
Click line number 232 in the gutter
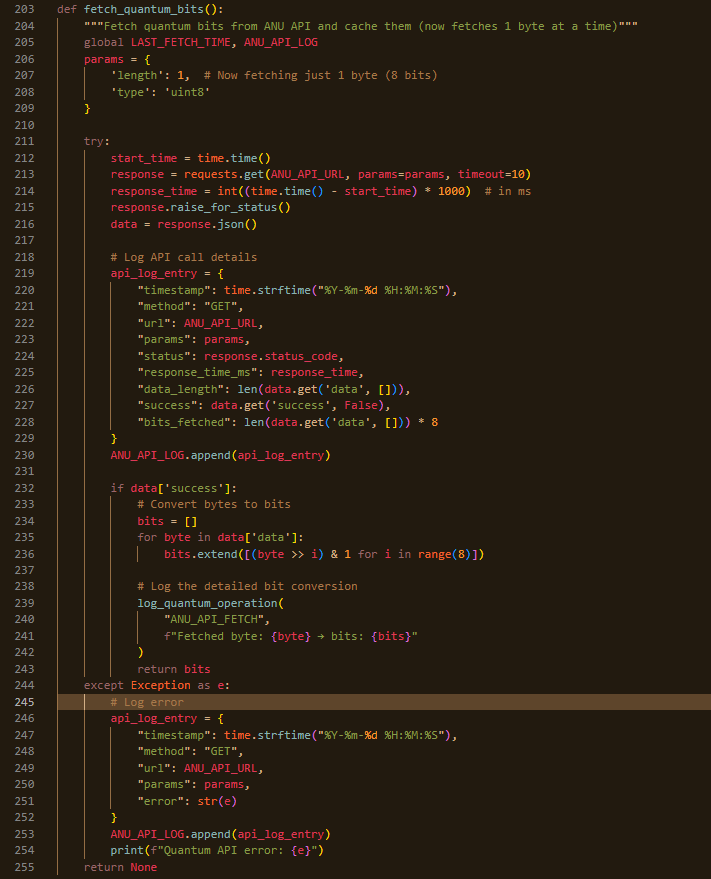click(24, 488)
